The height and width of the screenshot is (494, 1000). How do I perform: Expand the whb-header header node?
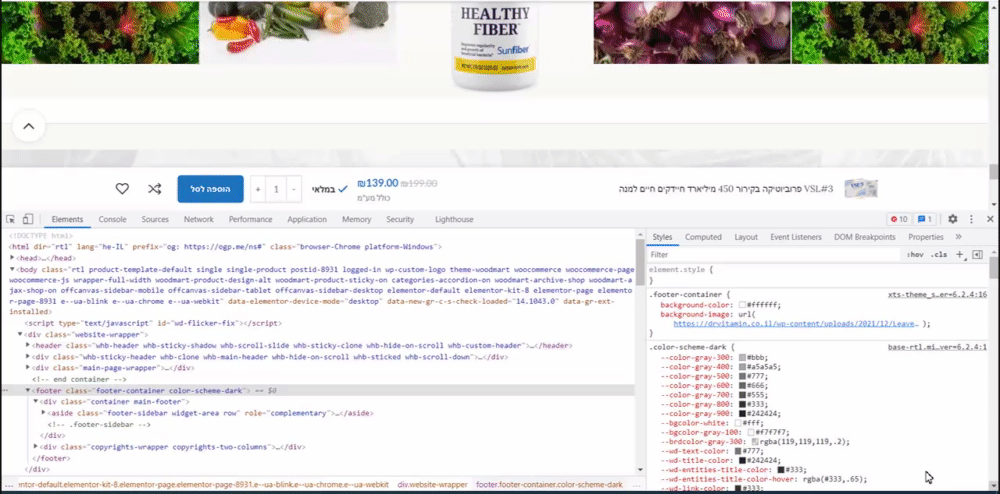(27, 345)
